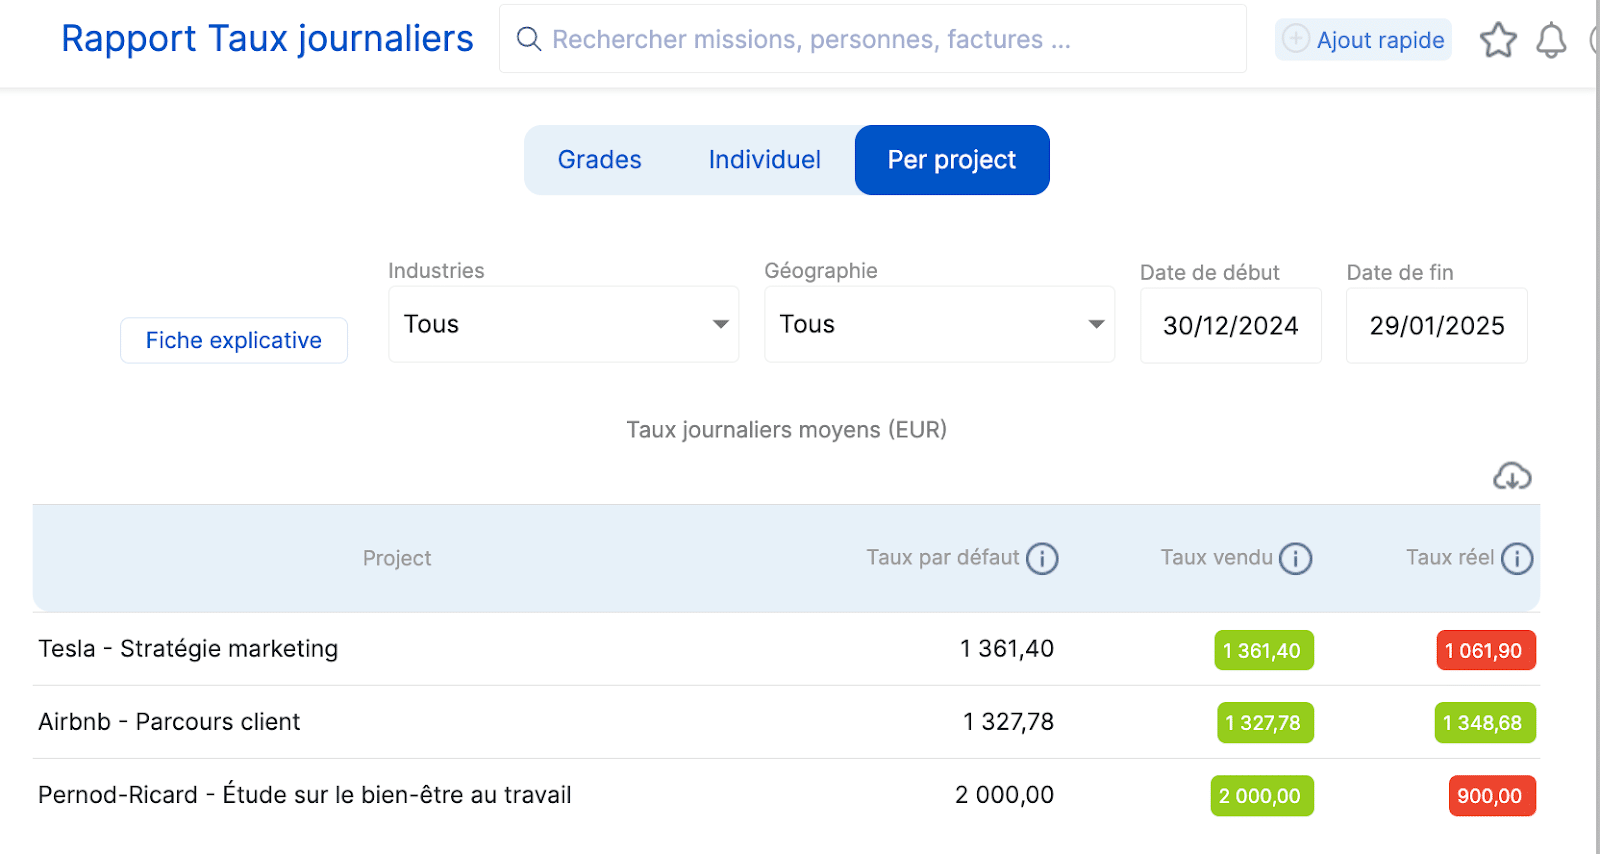Click the search magnifier icon

pyautogui.click(x=528, y=39)
